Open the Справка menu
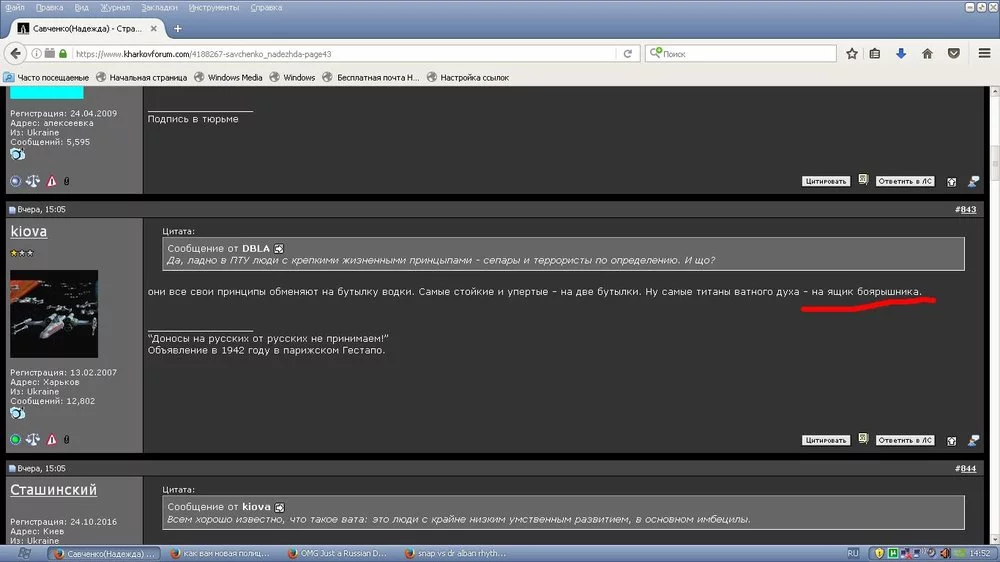This screenshot has width=1000, height=562. point(266,8)
